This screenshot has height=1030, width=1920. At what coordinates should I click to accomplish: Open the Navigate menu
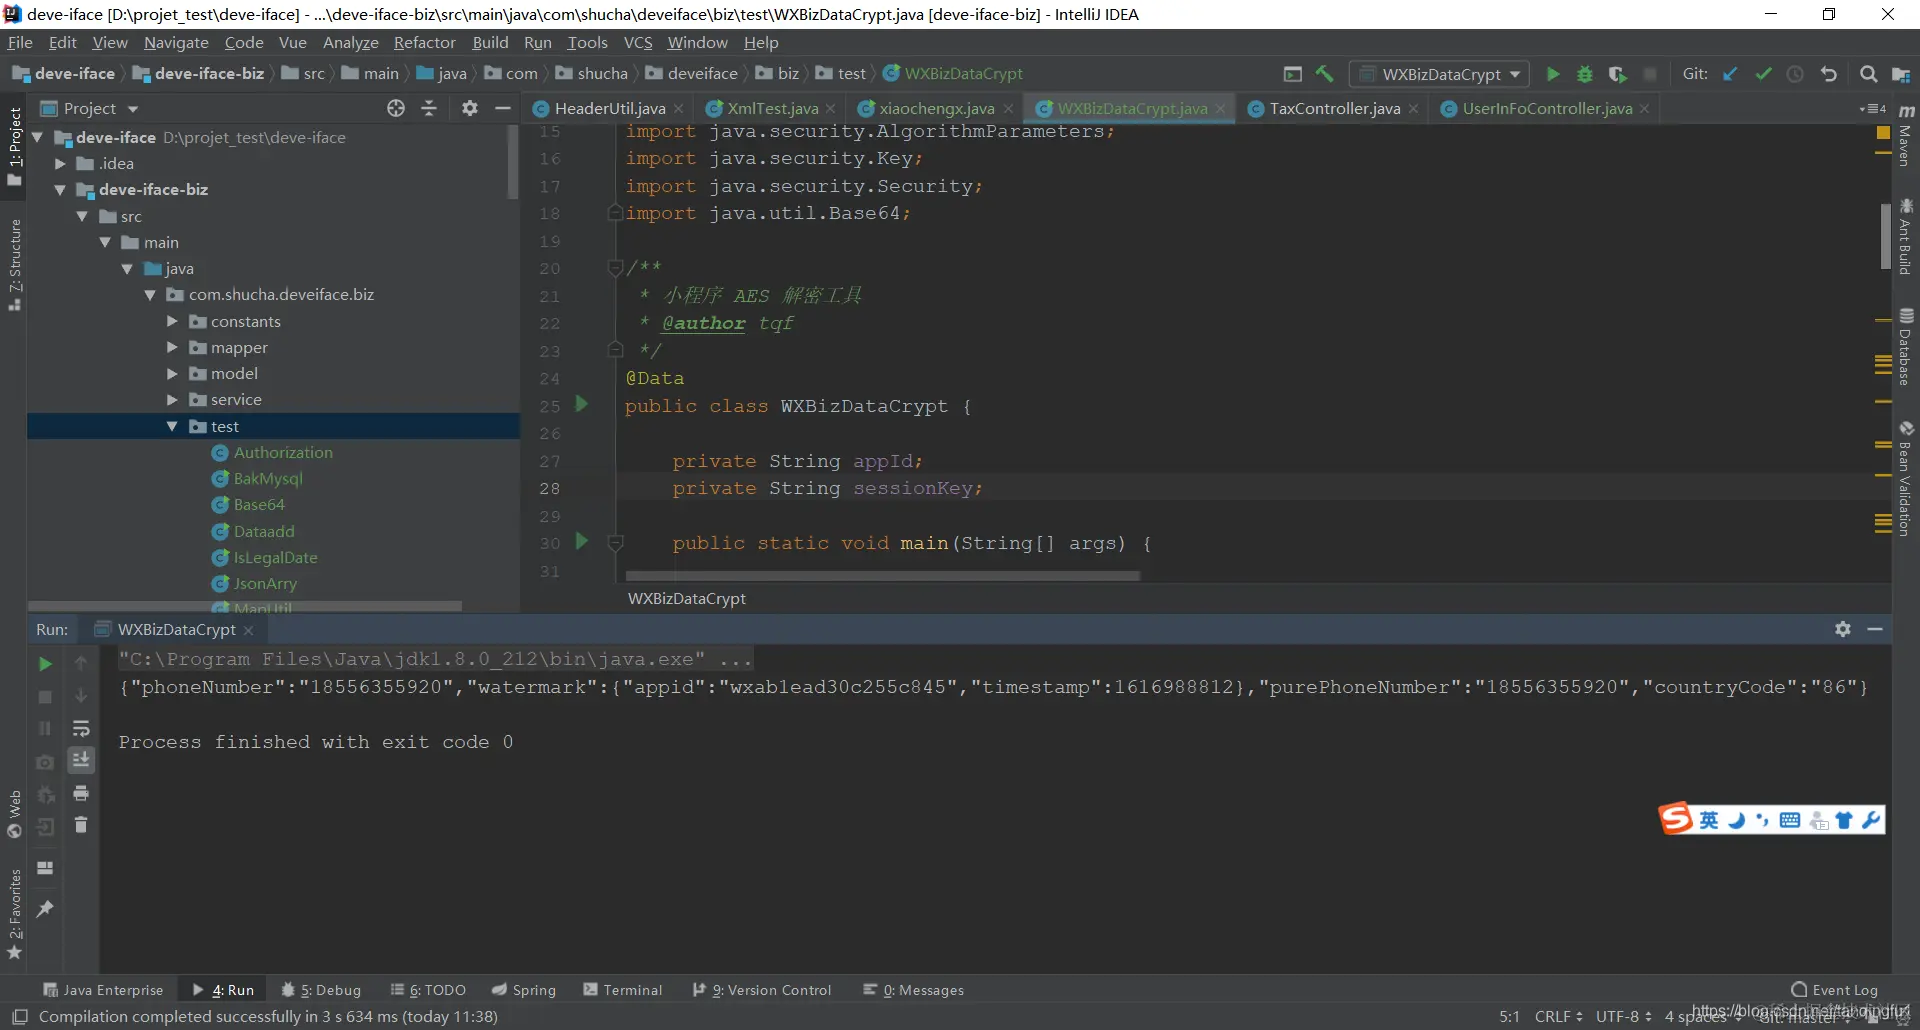176,42
